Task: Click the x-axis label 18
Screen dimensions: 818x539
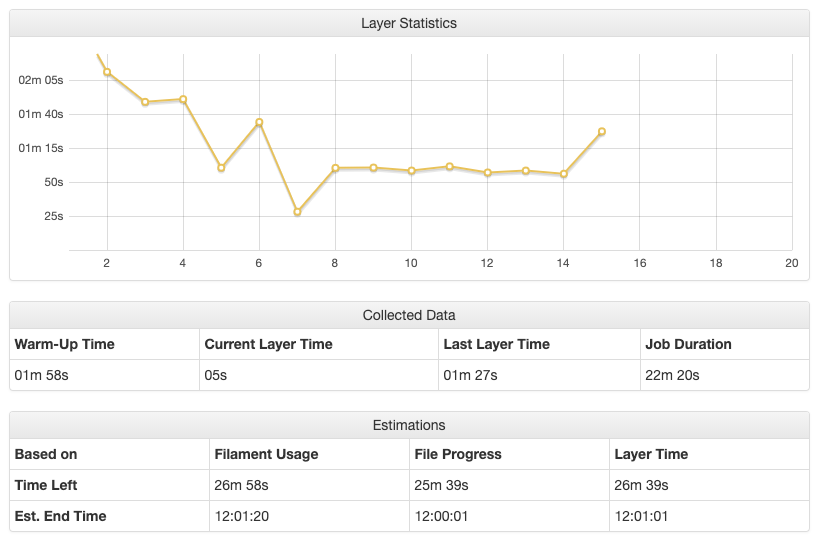Action: (x=716, y=263)
